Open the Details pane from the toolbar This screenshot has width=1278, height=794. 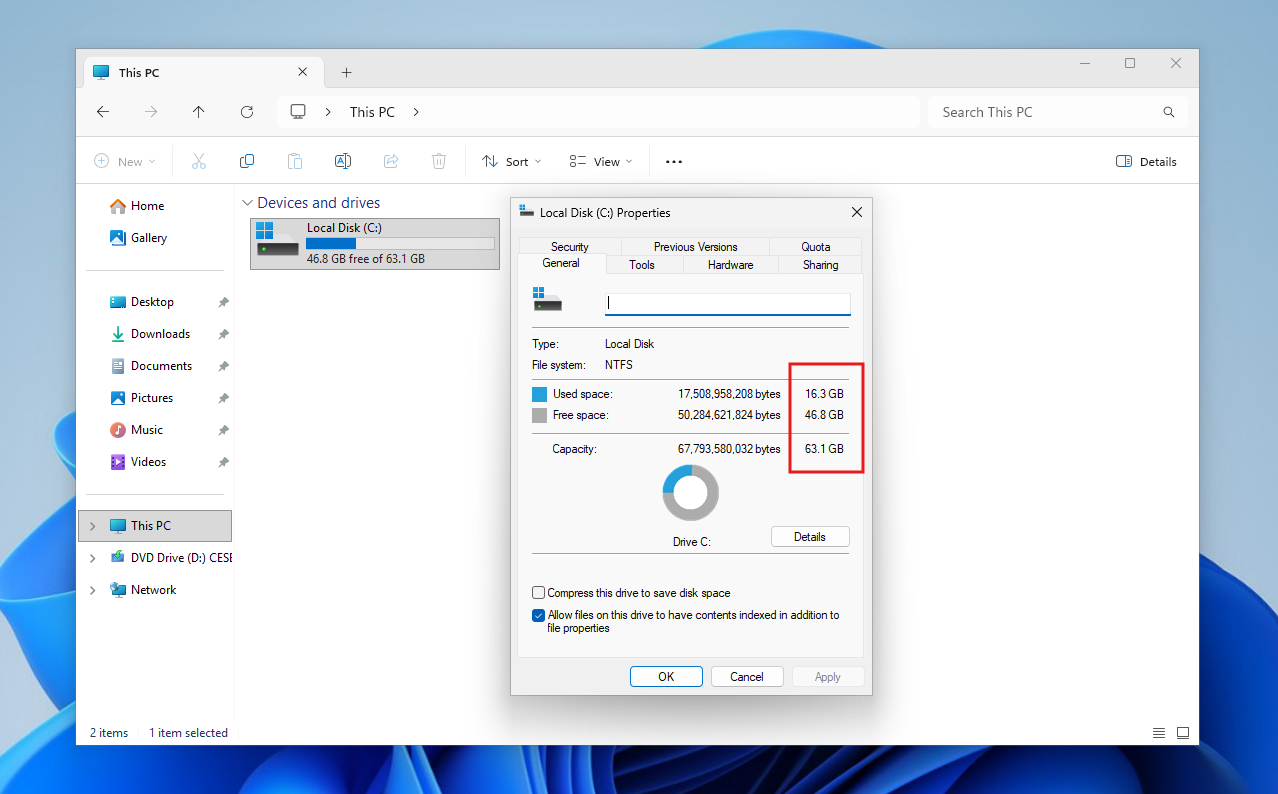coord(1146,161)
